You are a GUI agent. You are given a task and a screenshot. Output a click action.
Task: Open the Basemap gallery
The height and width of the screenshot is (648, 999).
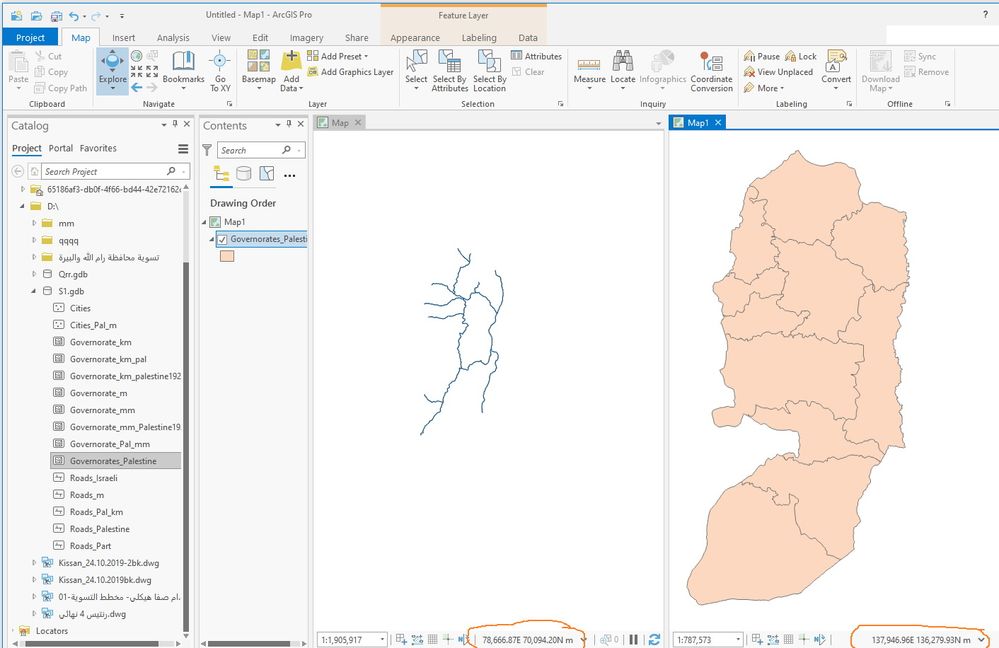point(258,70)
